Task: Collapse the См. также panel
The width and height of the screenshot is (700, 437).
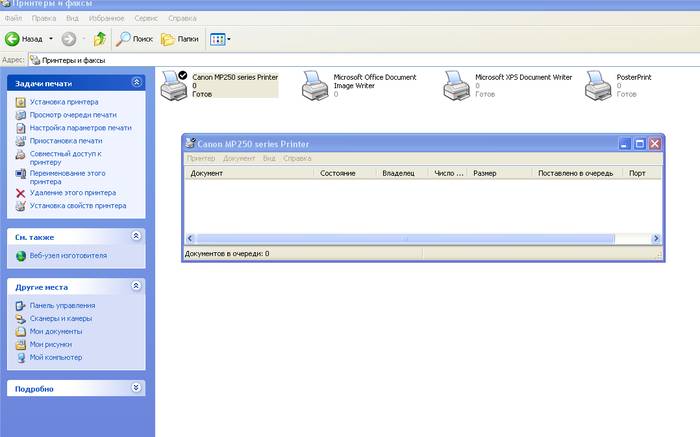Action: (x=137, y=236)
